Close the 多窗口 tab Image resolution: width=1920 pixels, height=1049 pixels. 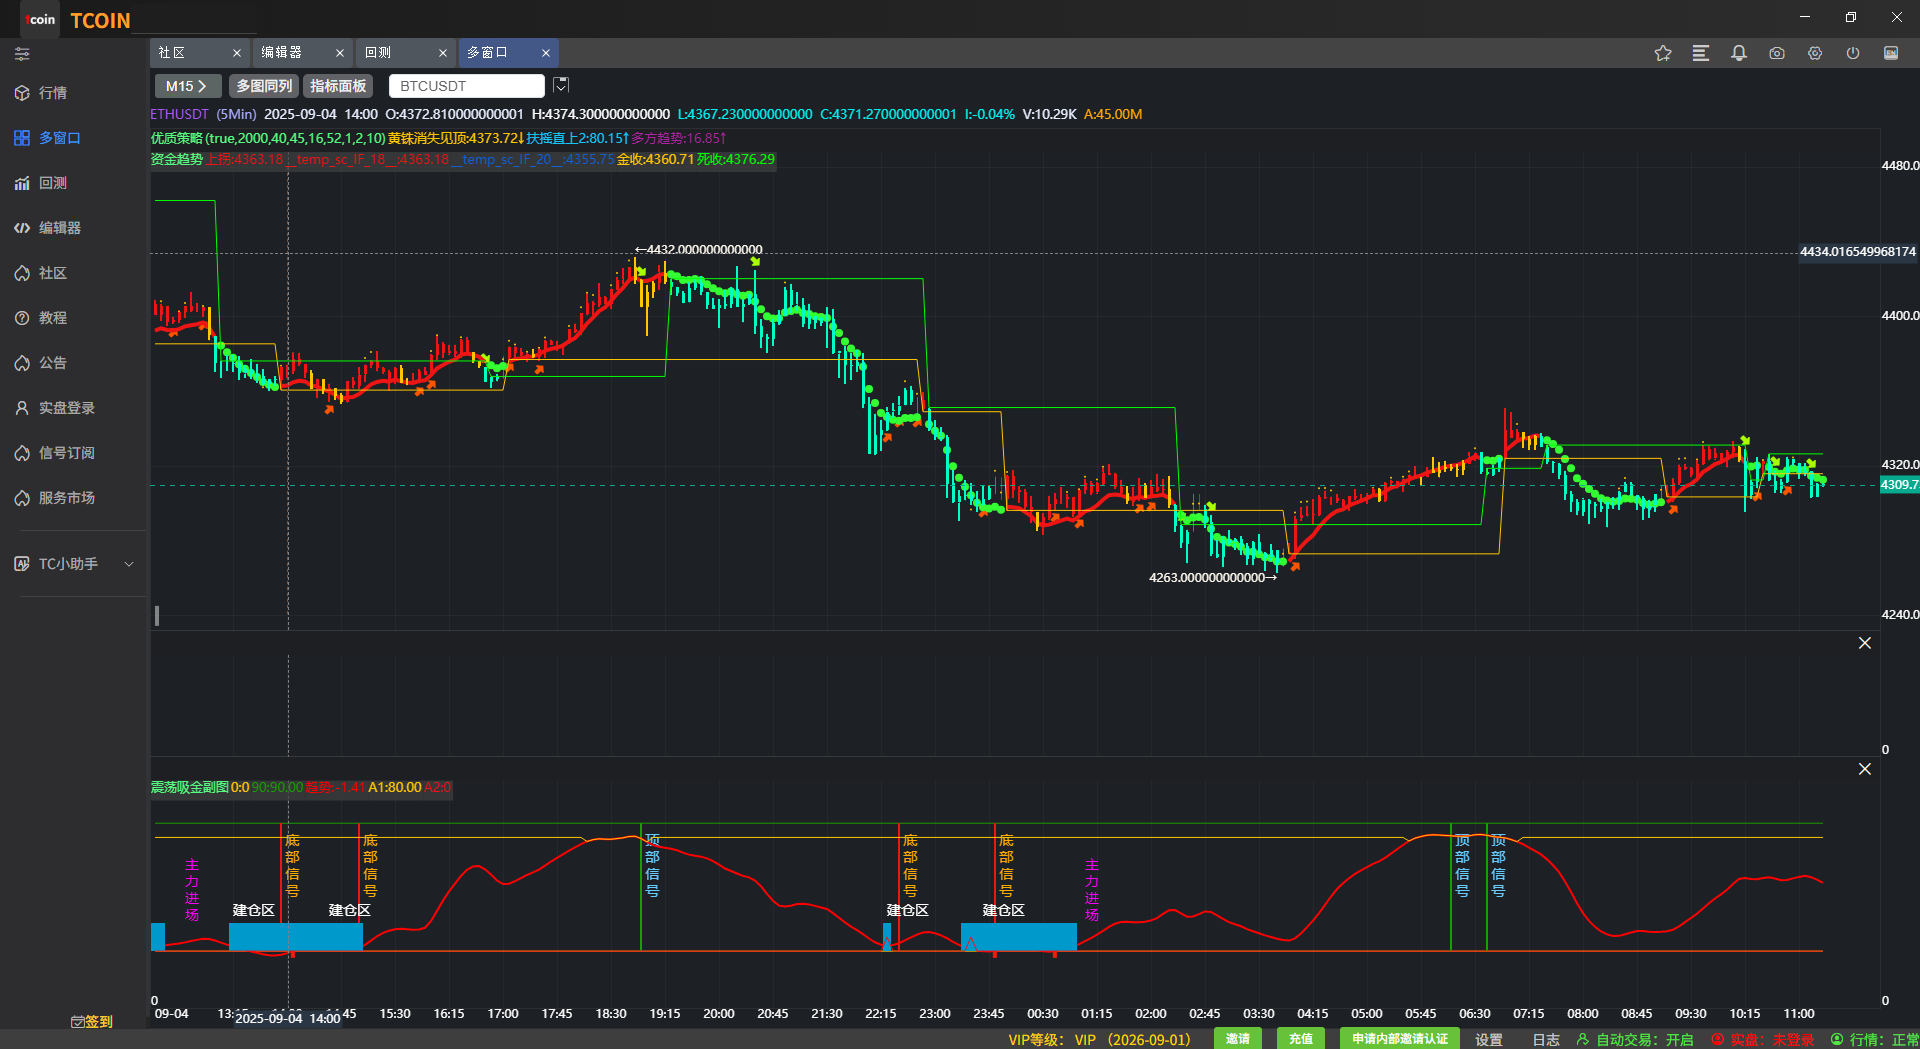click(546, 53)
